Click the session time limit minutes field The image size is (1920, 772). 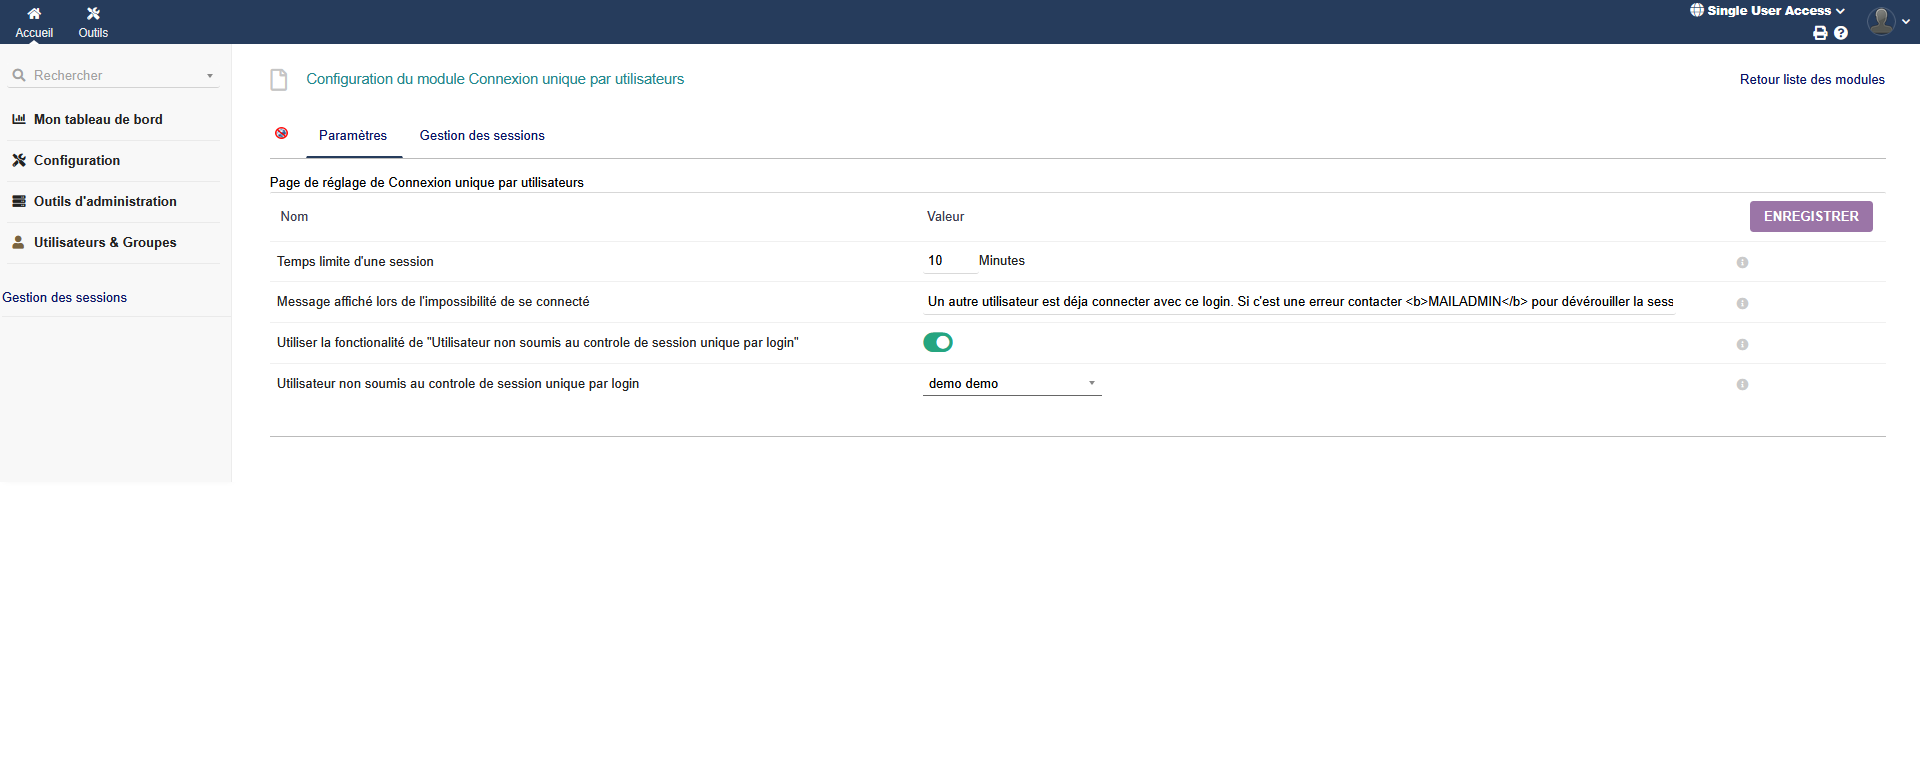pos(948,261)
